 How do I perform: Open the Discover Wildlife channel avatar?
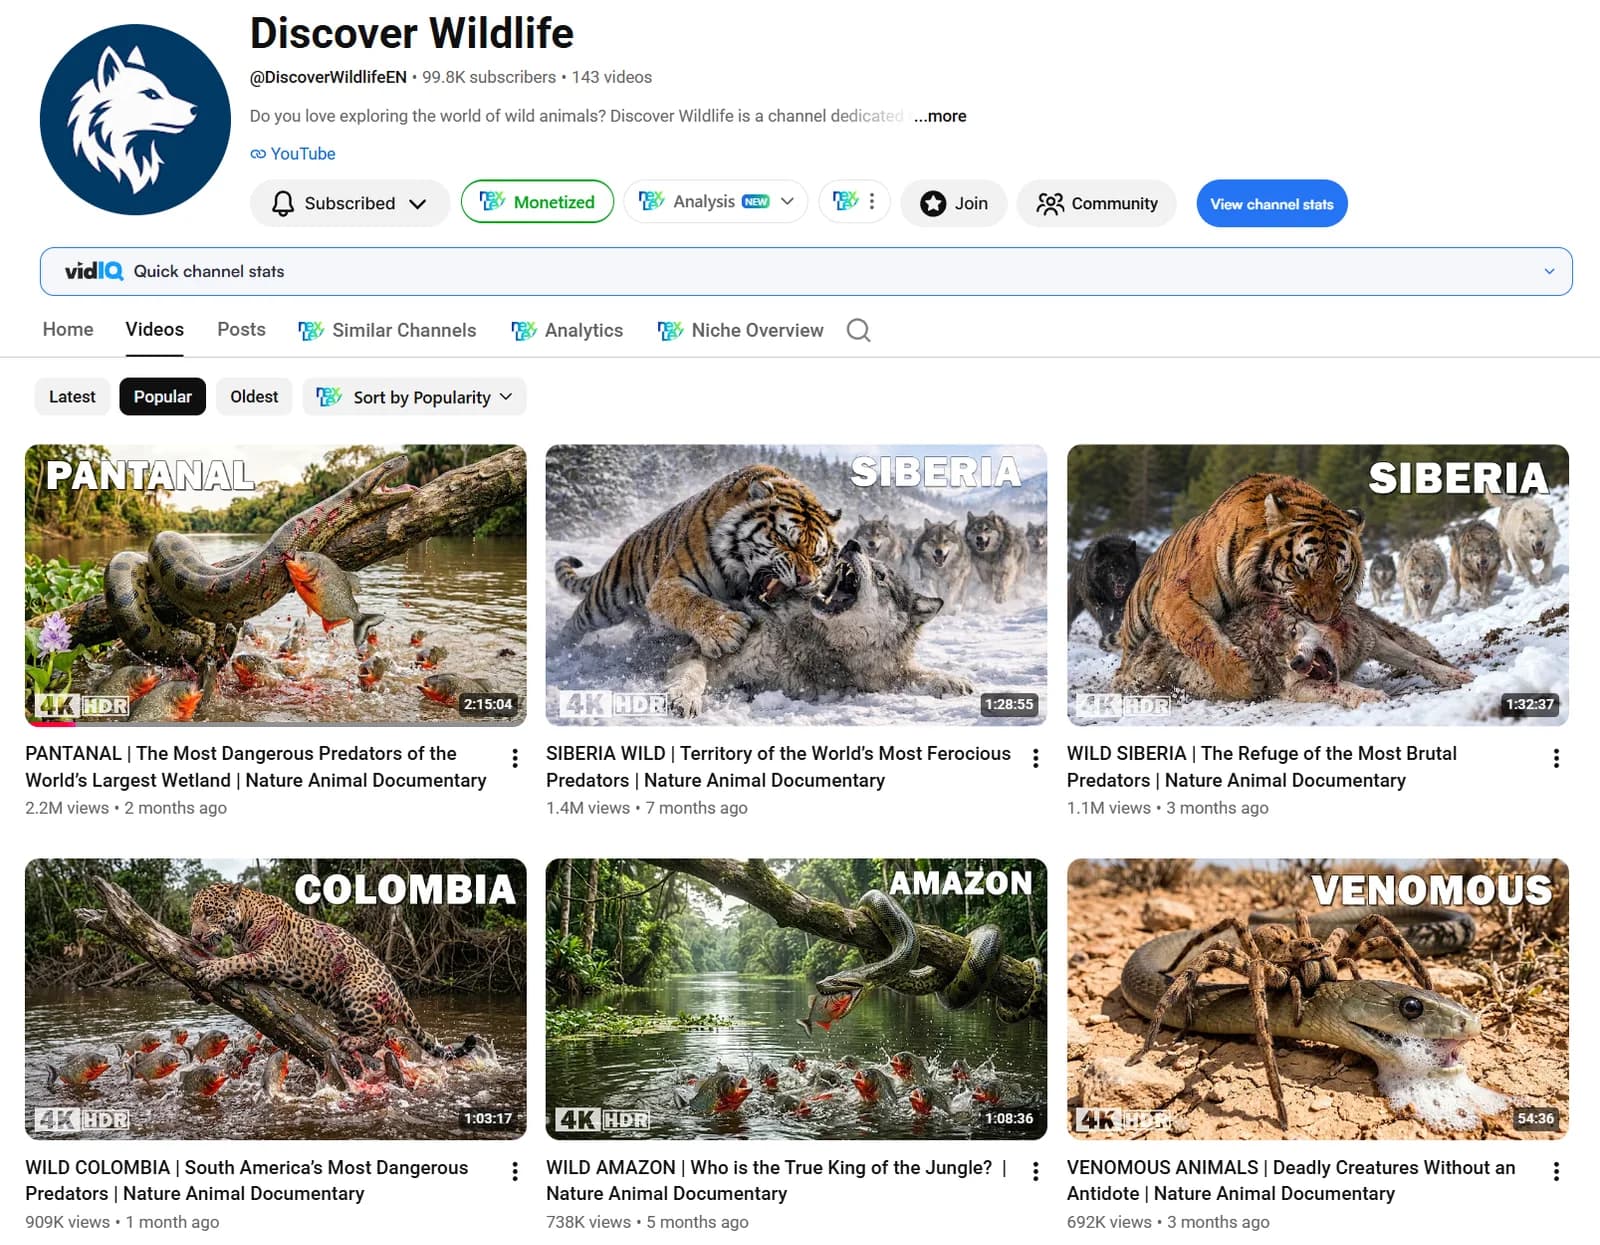pyautogui.click(x=135, y=120)
